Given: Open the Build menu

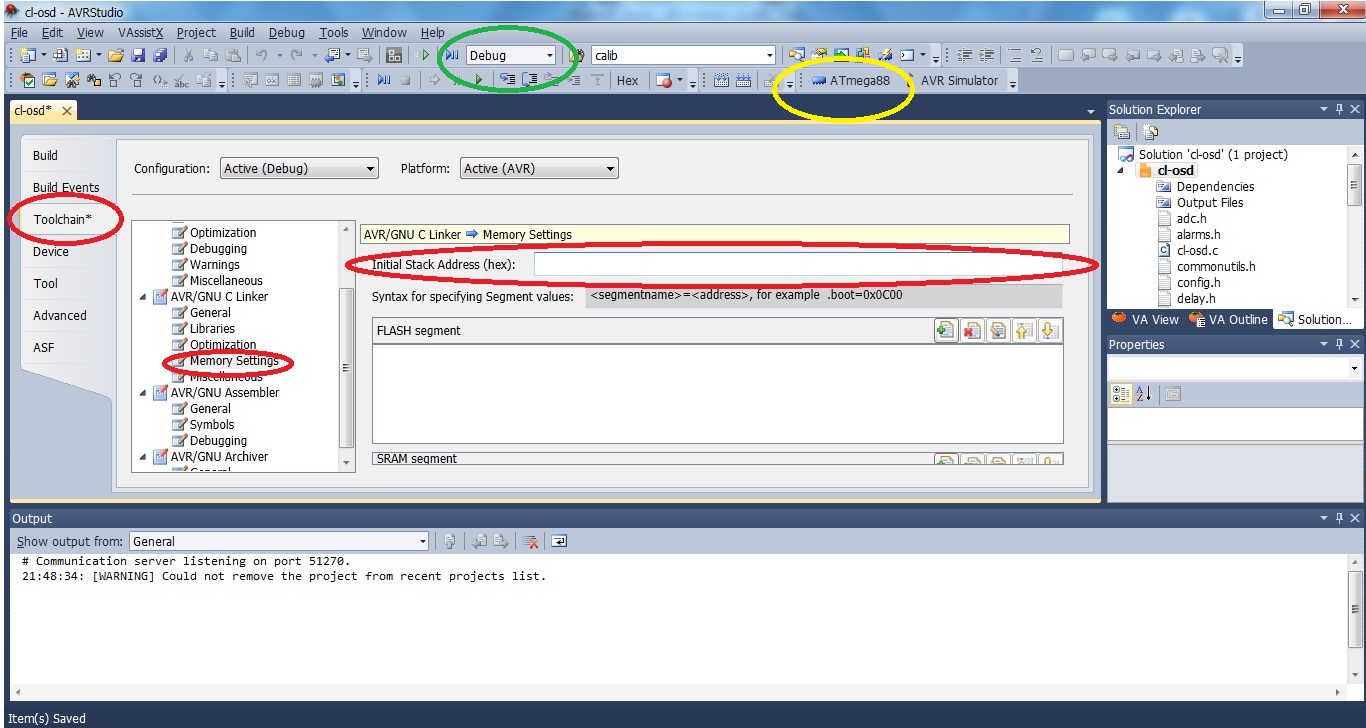Looking at the screenshot, I should pos(242,32).
